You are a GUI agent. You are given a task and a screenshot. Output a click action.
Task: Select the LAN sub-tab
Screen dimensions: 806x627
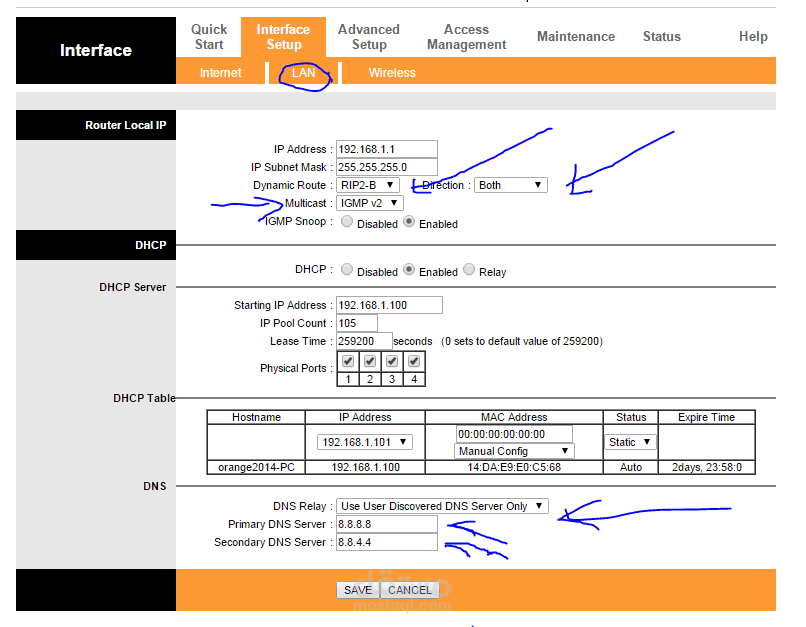[303, 72]
